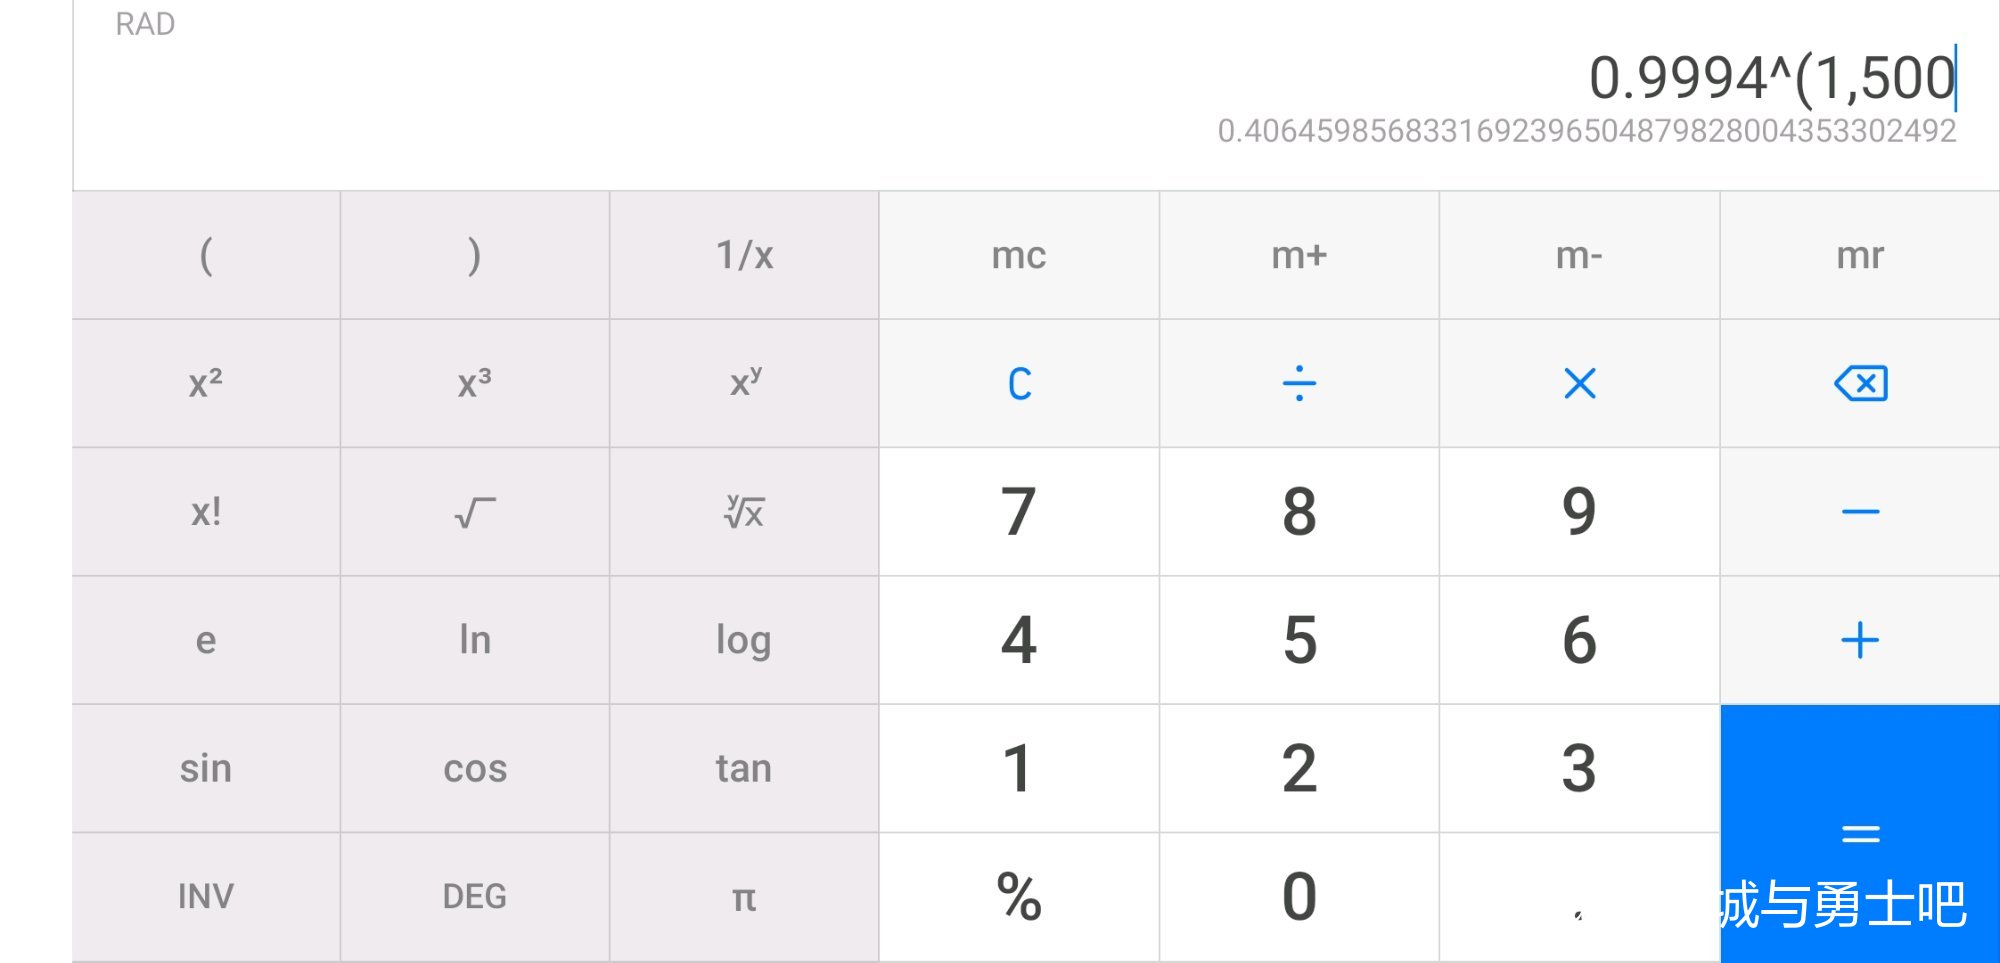Insert the square root symbol
Image resolution: width=2000 pixels, height=963 pixels.
click(475, 511)
